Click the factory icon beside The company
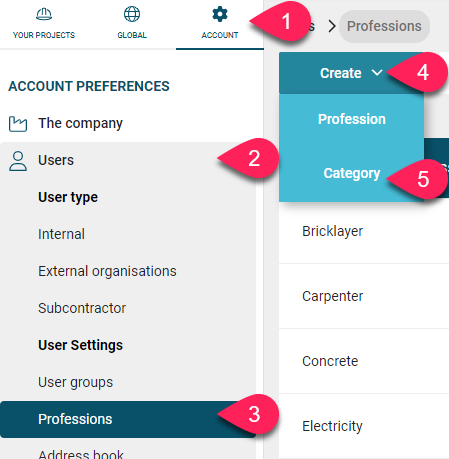 coord(18,124)
